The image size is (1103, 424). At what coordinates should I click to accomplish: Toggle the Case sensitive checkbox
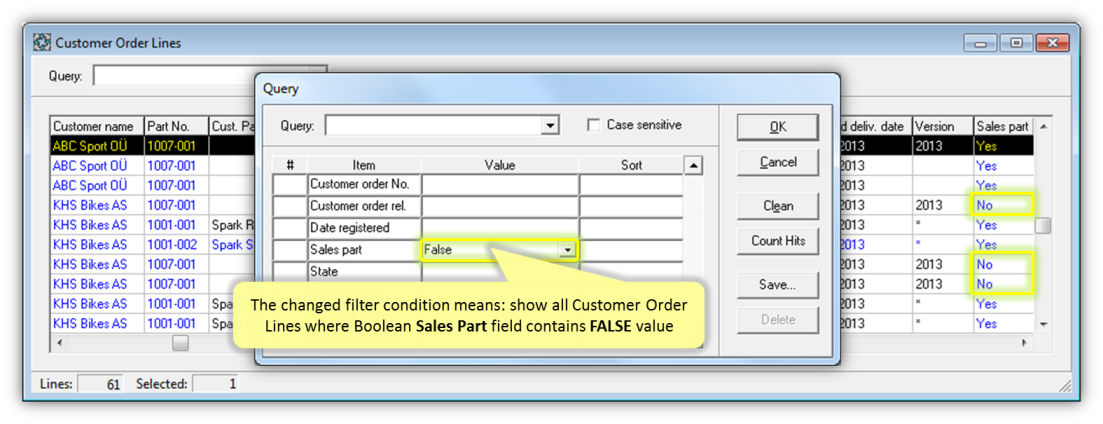pyautogui.click(x=594, y=125)
